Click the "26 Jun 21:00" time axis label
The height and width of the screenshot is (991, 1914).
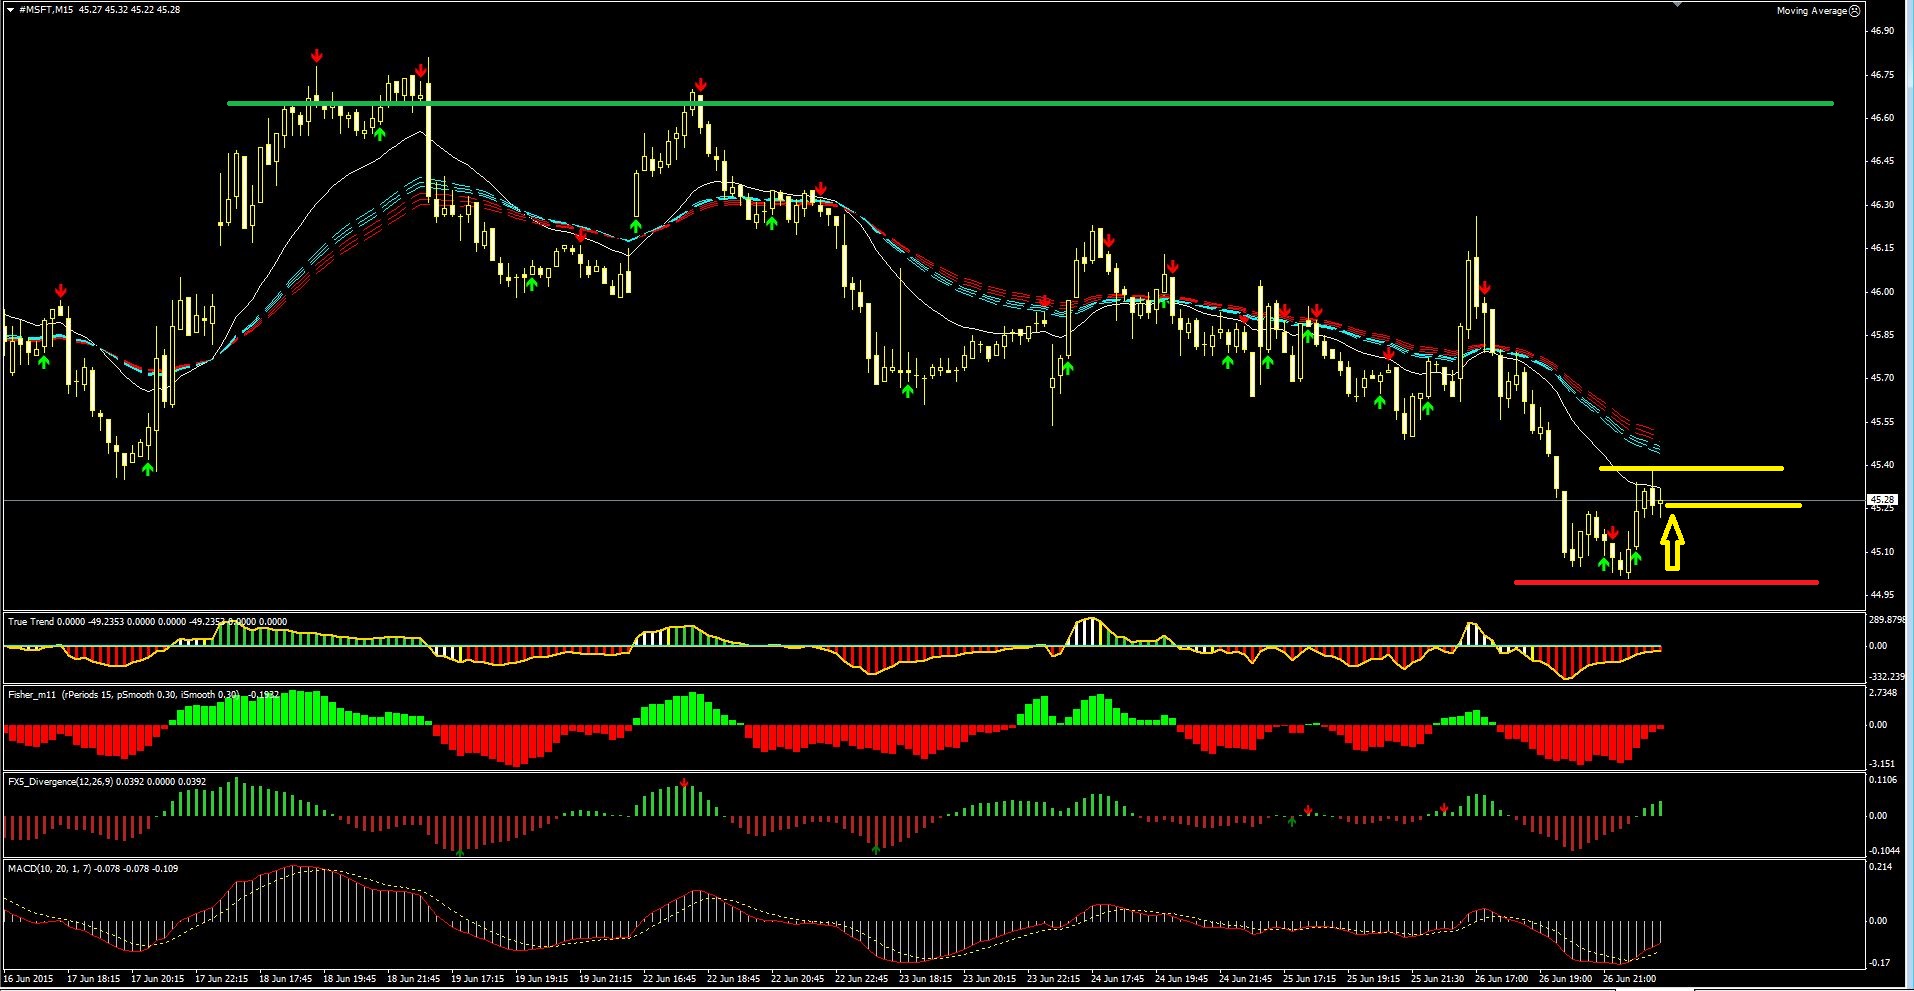point(1629,979)
